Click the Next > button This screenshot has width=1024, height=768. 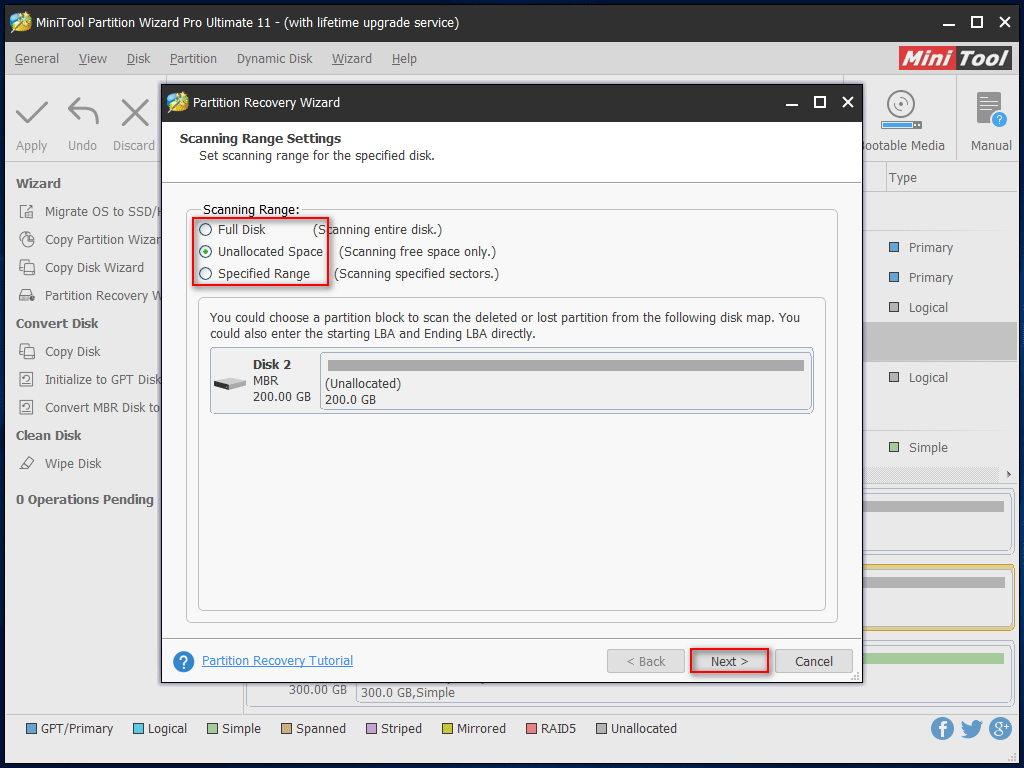pos(729,662)
